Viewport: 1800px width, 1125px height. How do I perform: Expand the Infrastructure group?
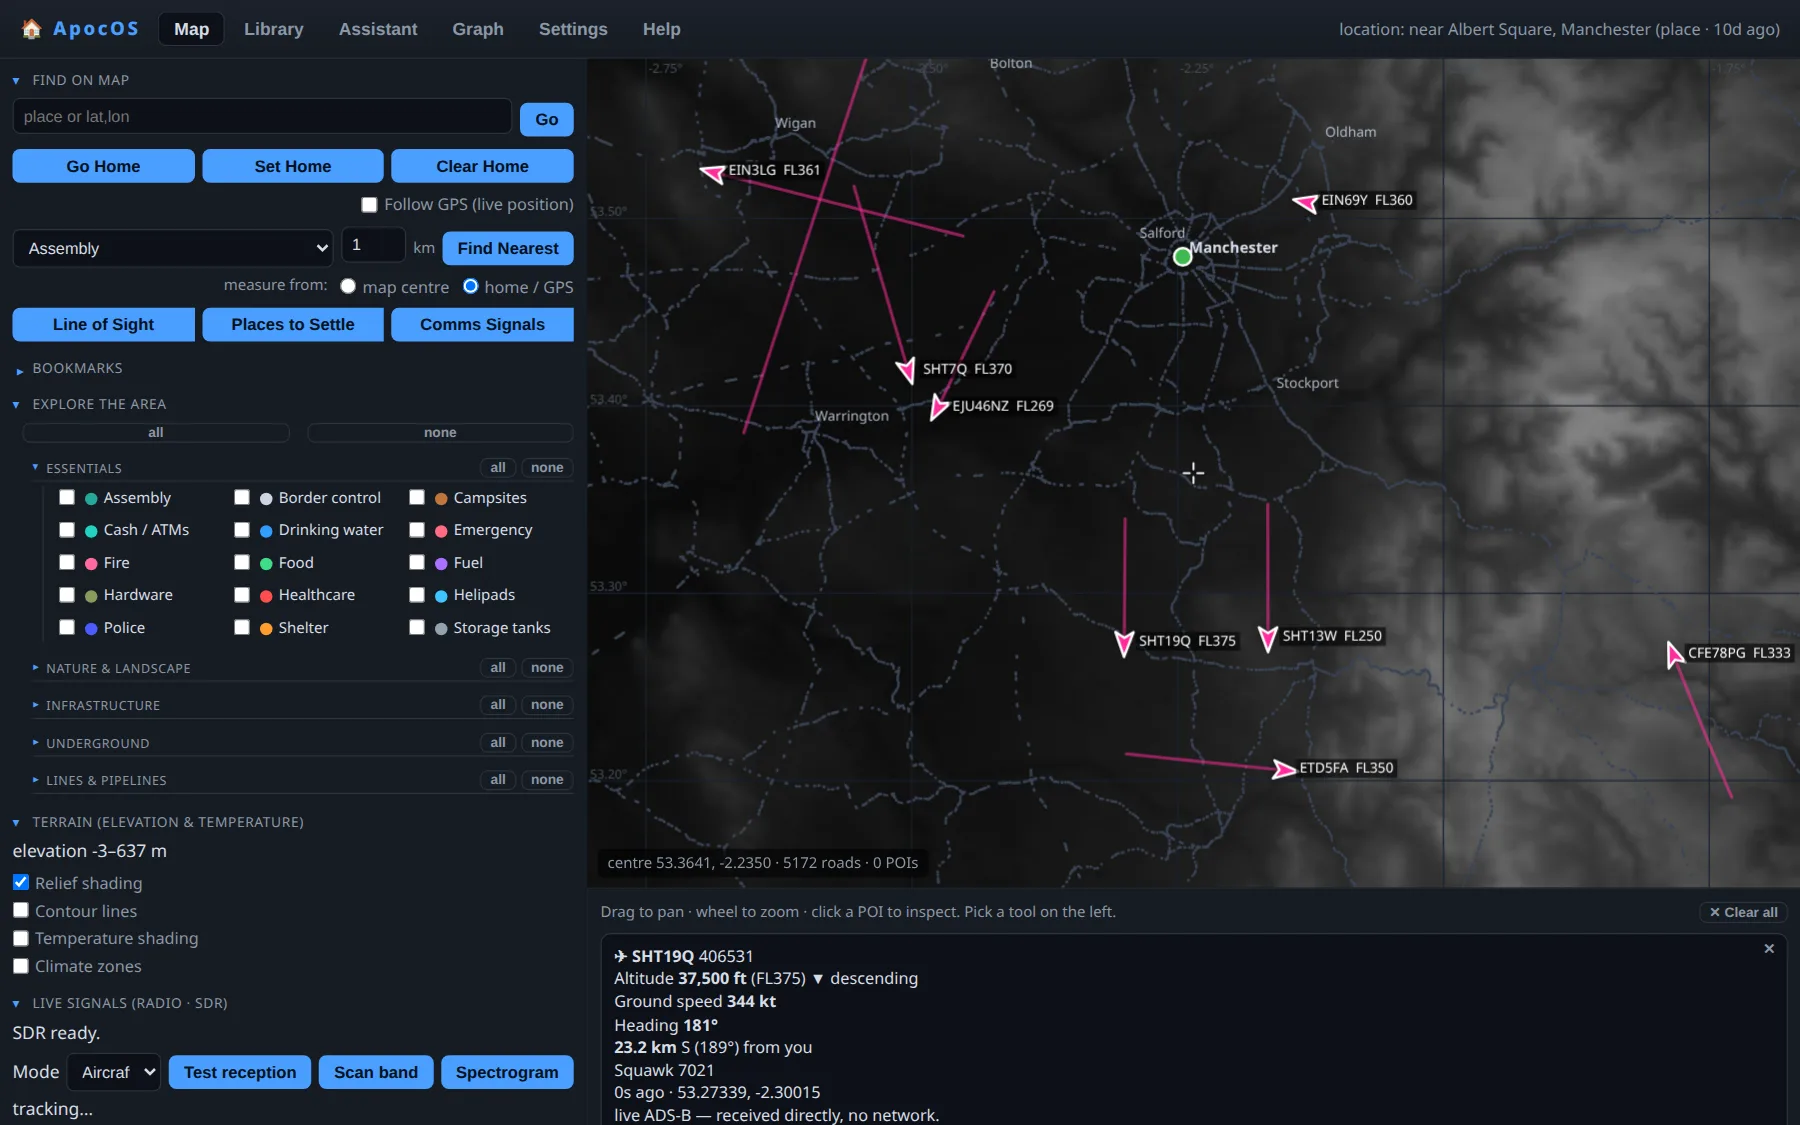(103, 705)
